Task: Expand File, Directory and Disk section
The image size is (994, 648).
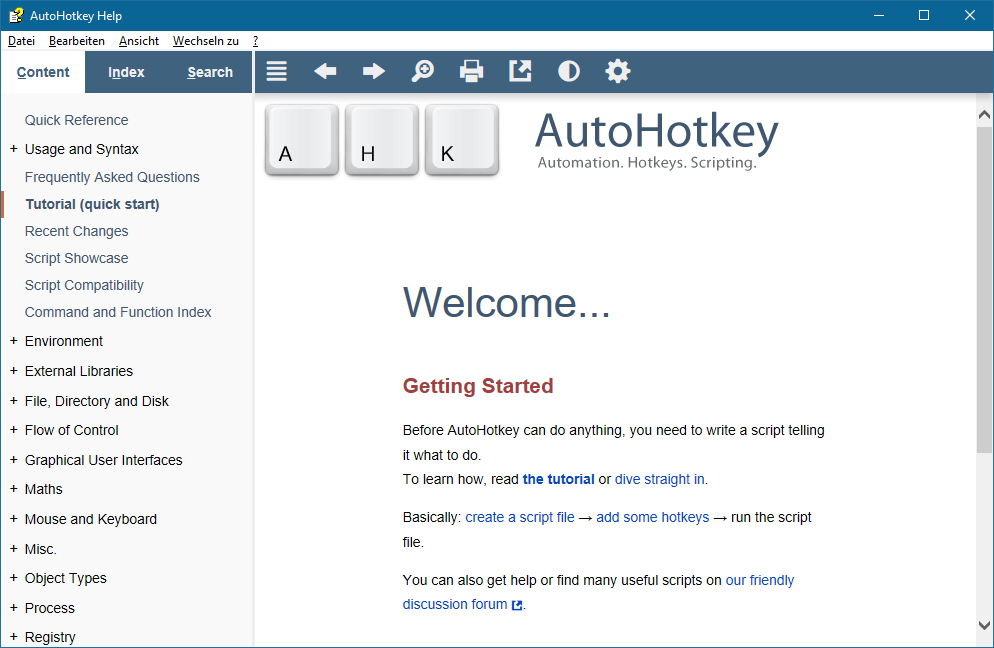Action: [13, 401]
